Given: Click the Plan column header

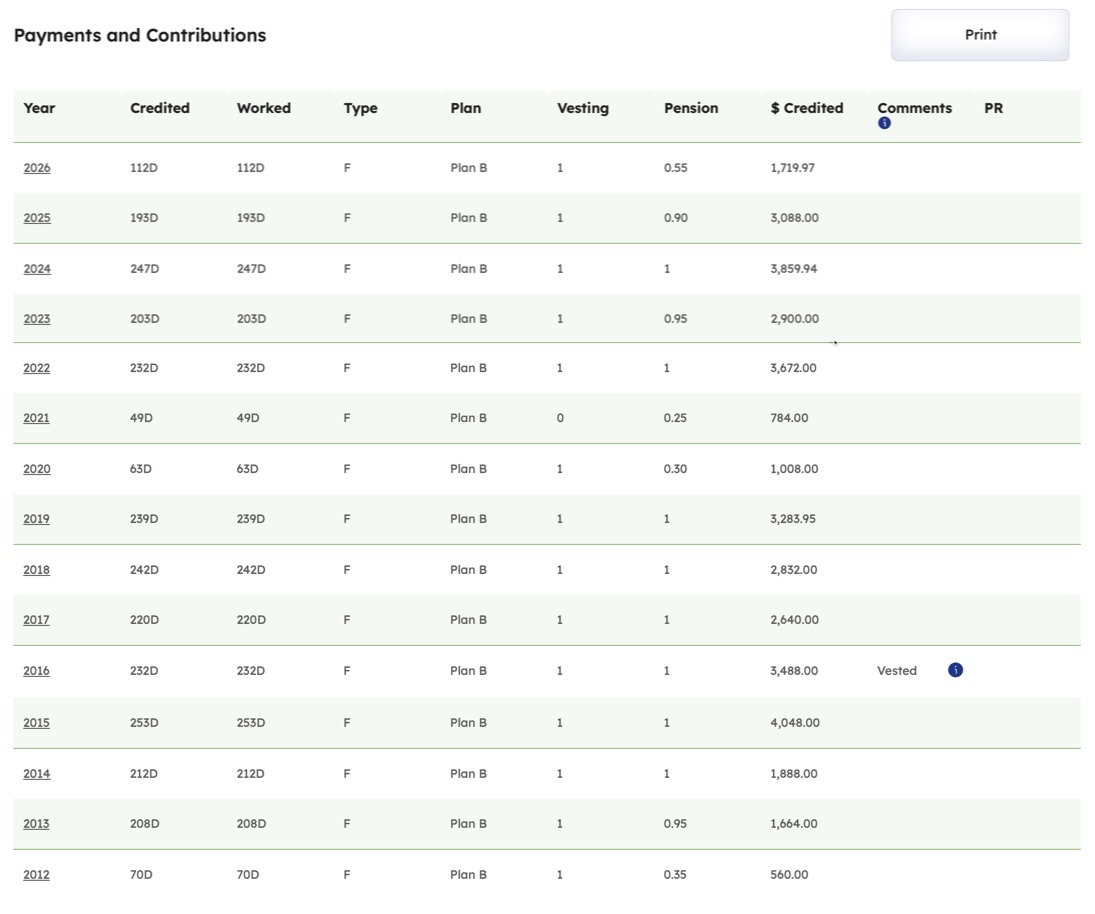Looking at the screenshot, I should point(466,108).
